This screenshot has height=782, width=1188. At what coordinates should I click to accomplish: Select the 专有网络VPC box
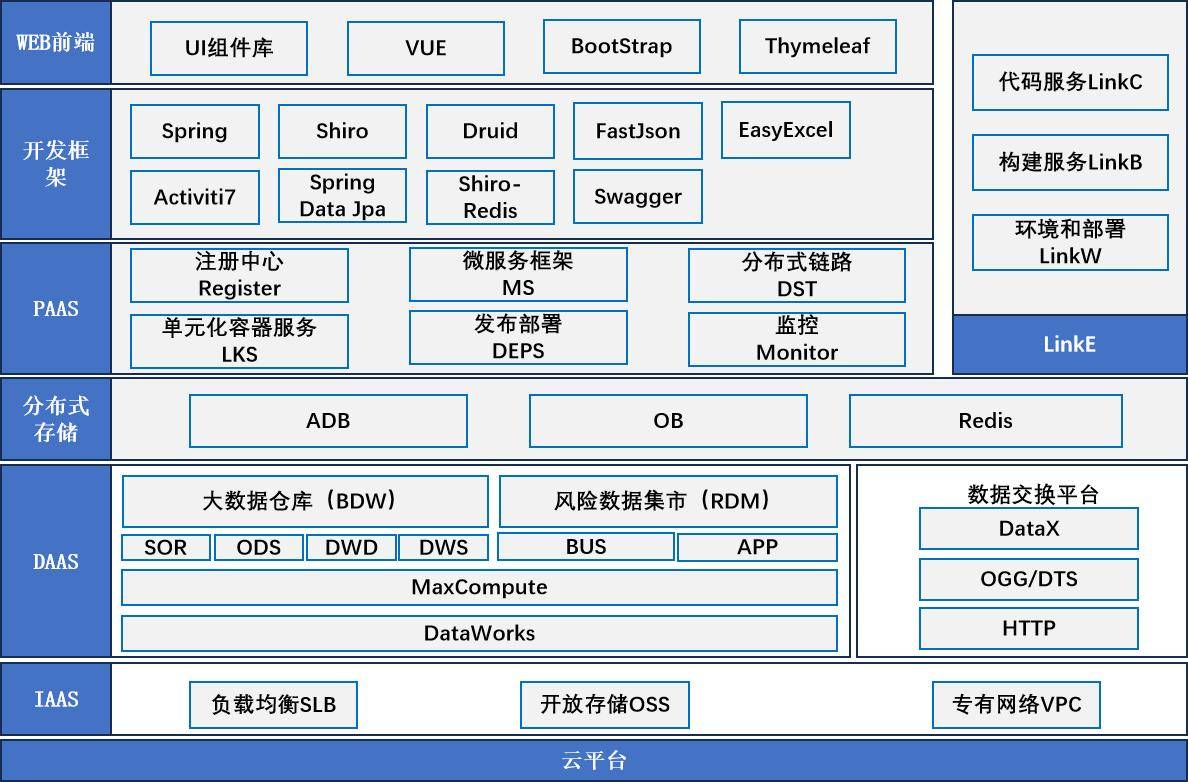pos(1017,705)
